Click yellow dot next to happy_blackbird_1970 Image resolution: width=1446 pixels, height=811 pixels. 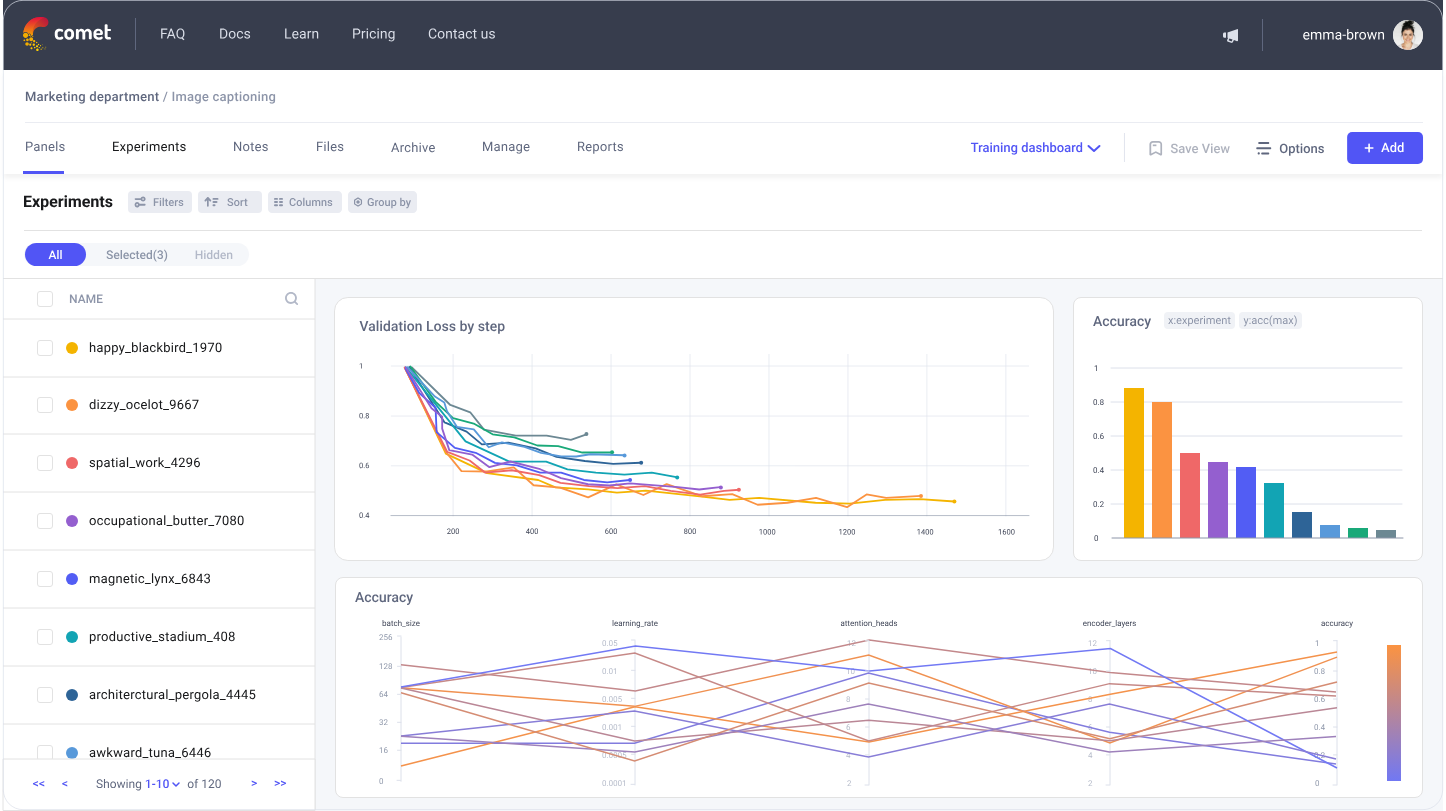(72, 348)
